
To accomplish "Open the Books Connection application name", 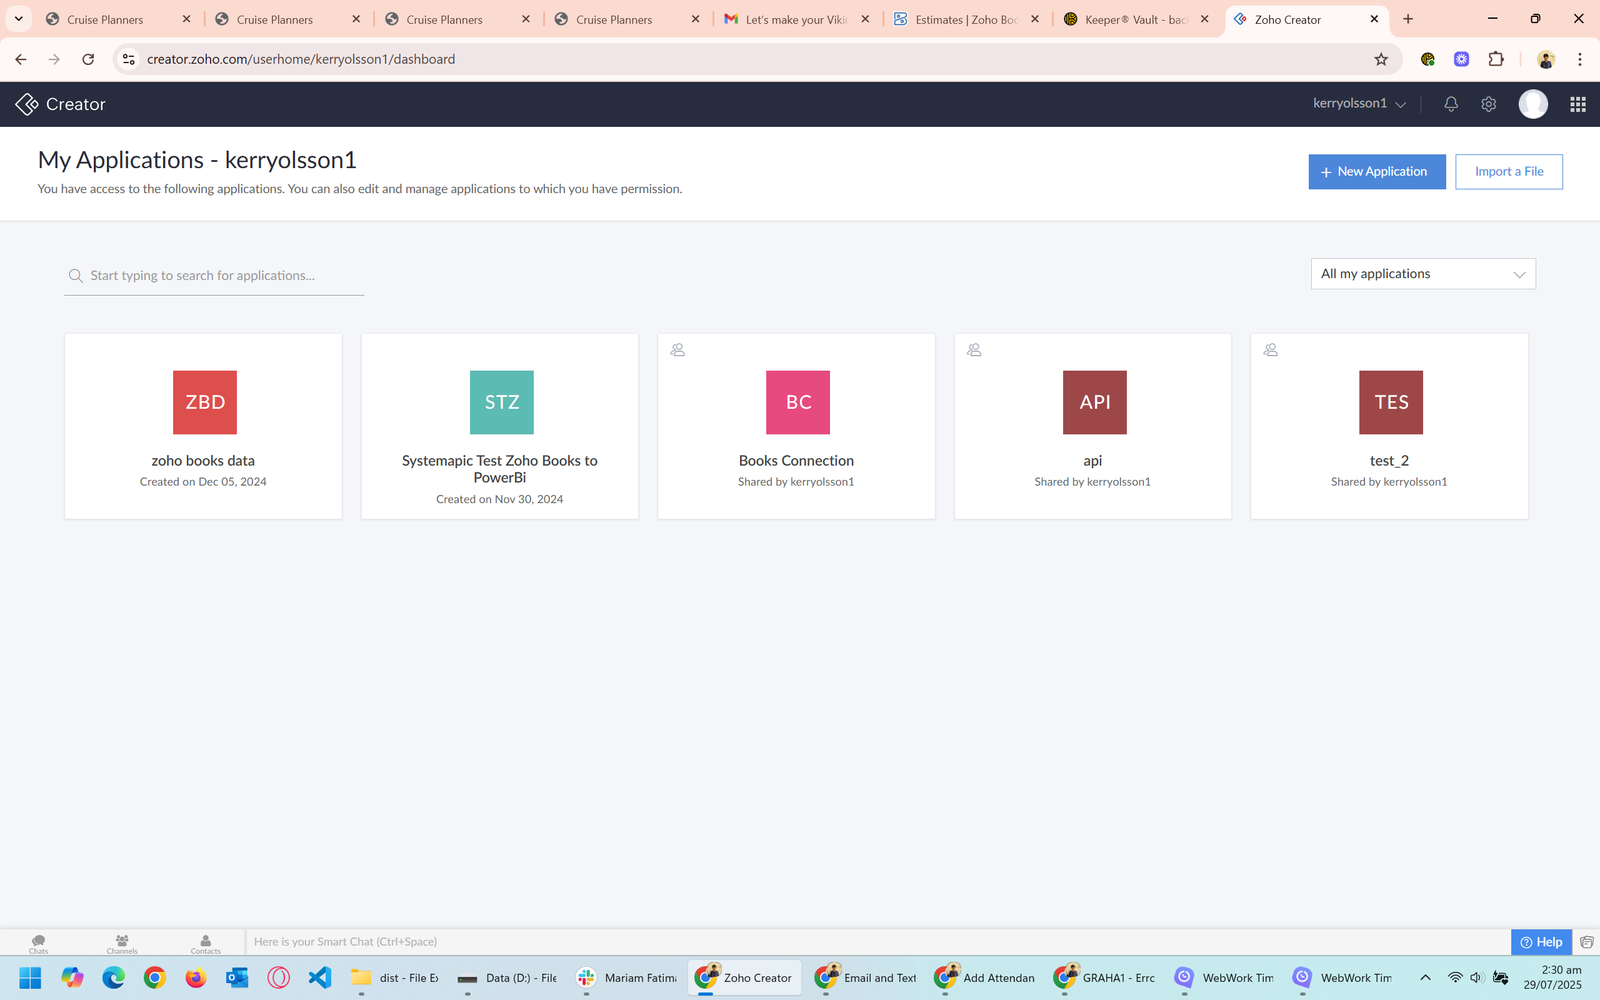I will (x=796, y=461).
